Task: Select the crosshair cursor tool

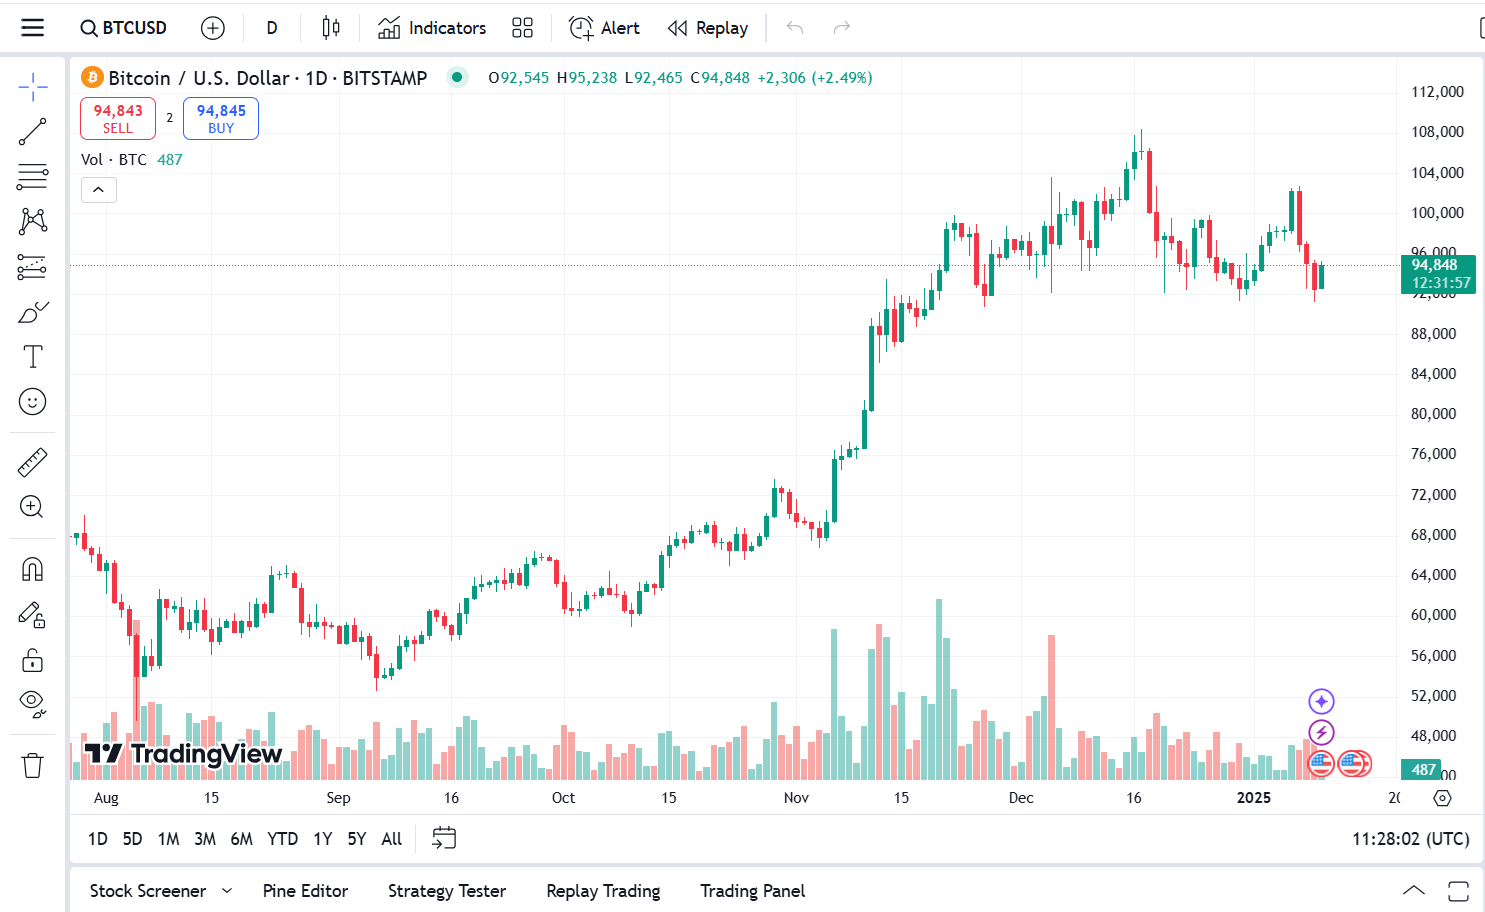Action: pyautogui.click(x=33, y=86)
